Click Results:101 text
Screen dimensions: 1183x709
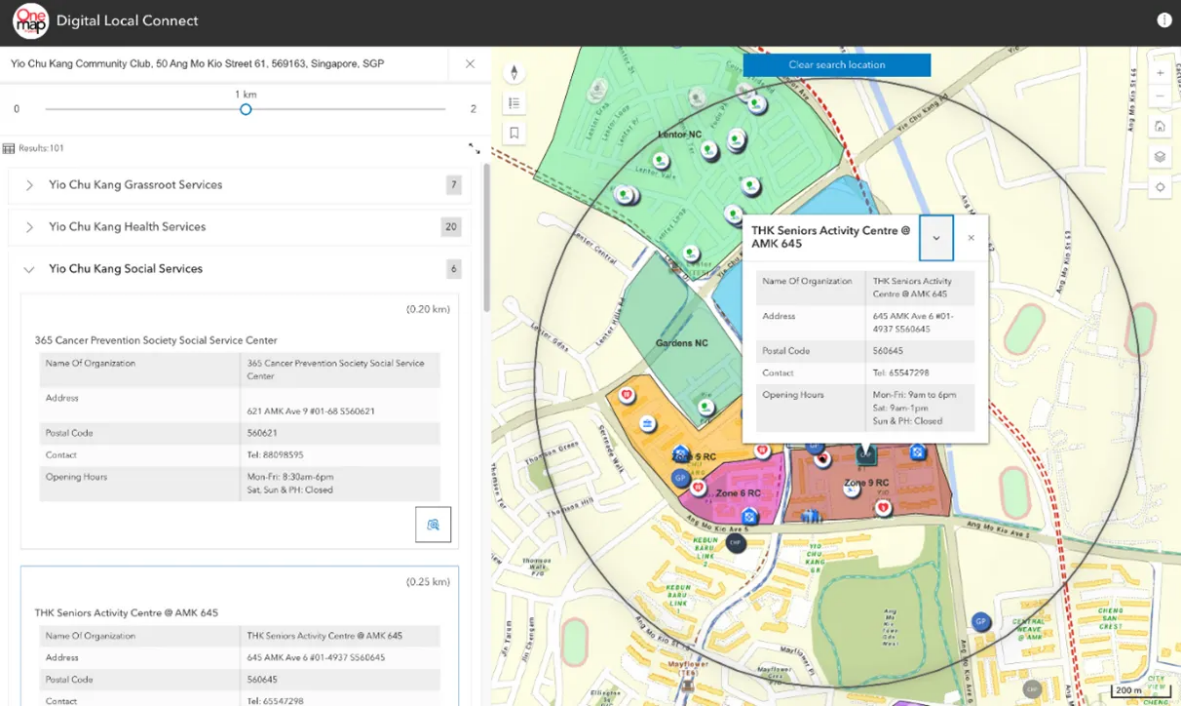41,149
